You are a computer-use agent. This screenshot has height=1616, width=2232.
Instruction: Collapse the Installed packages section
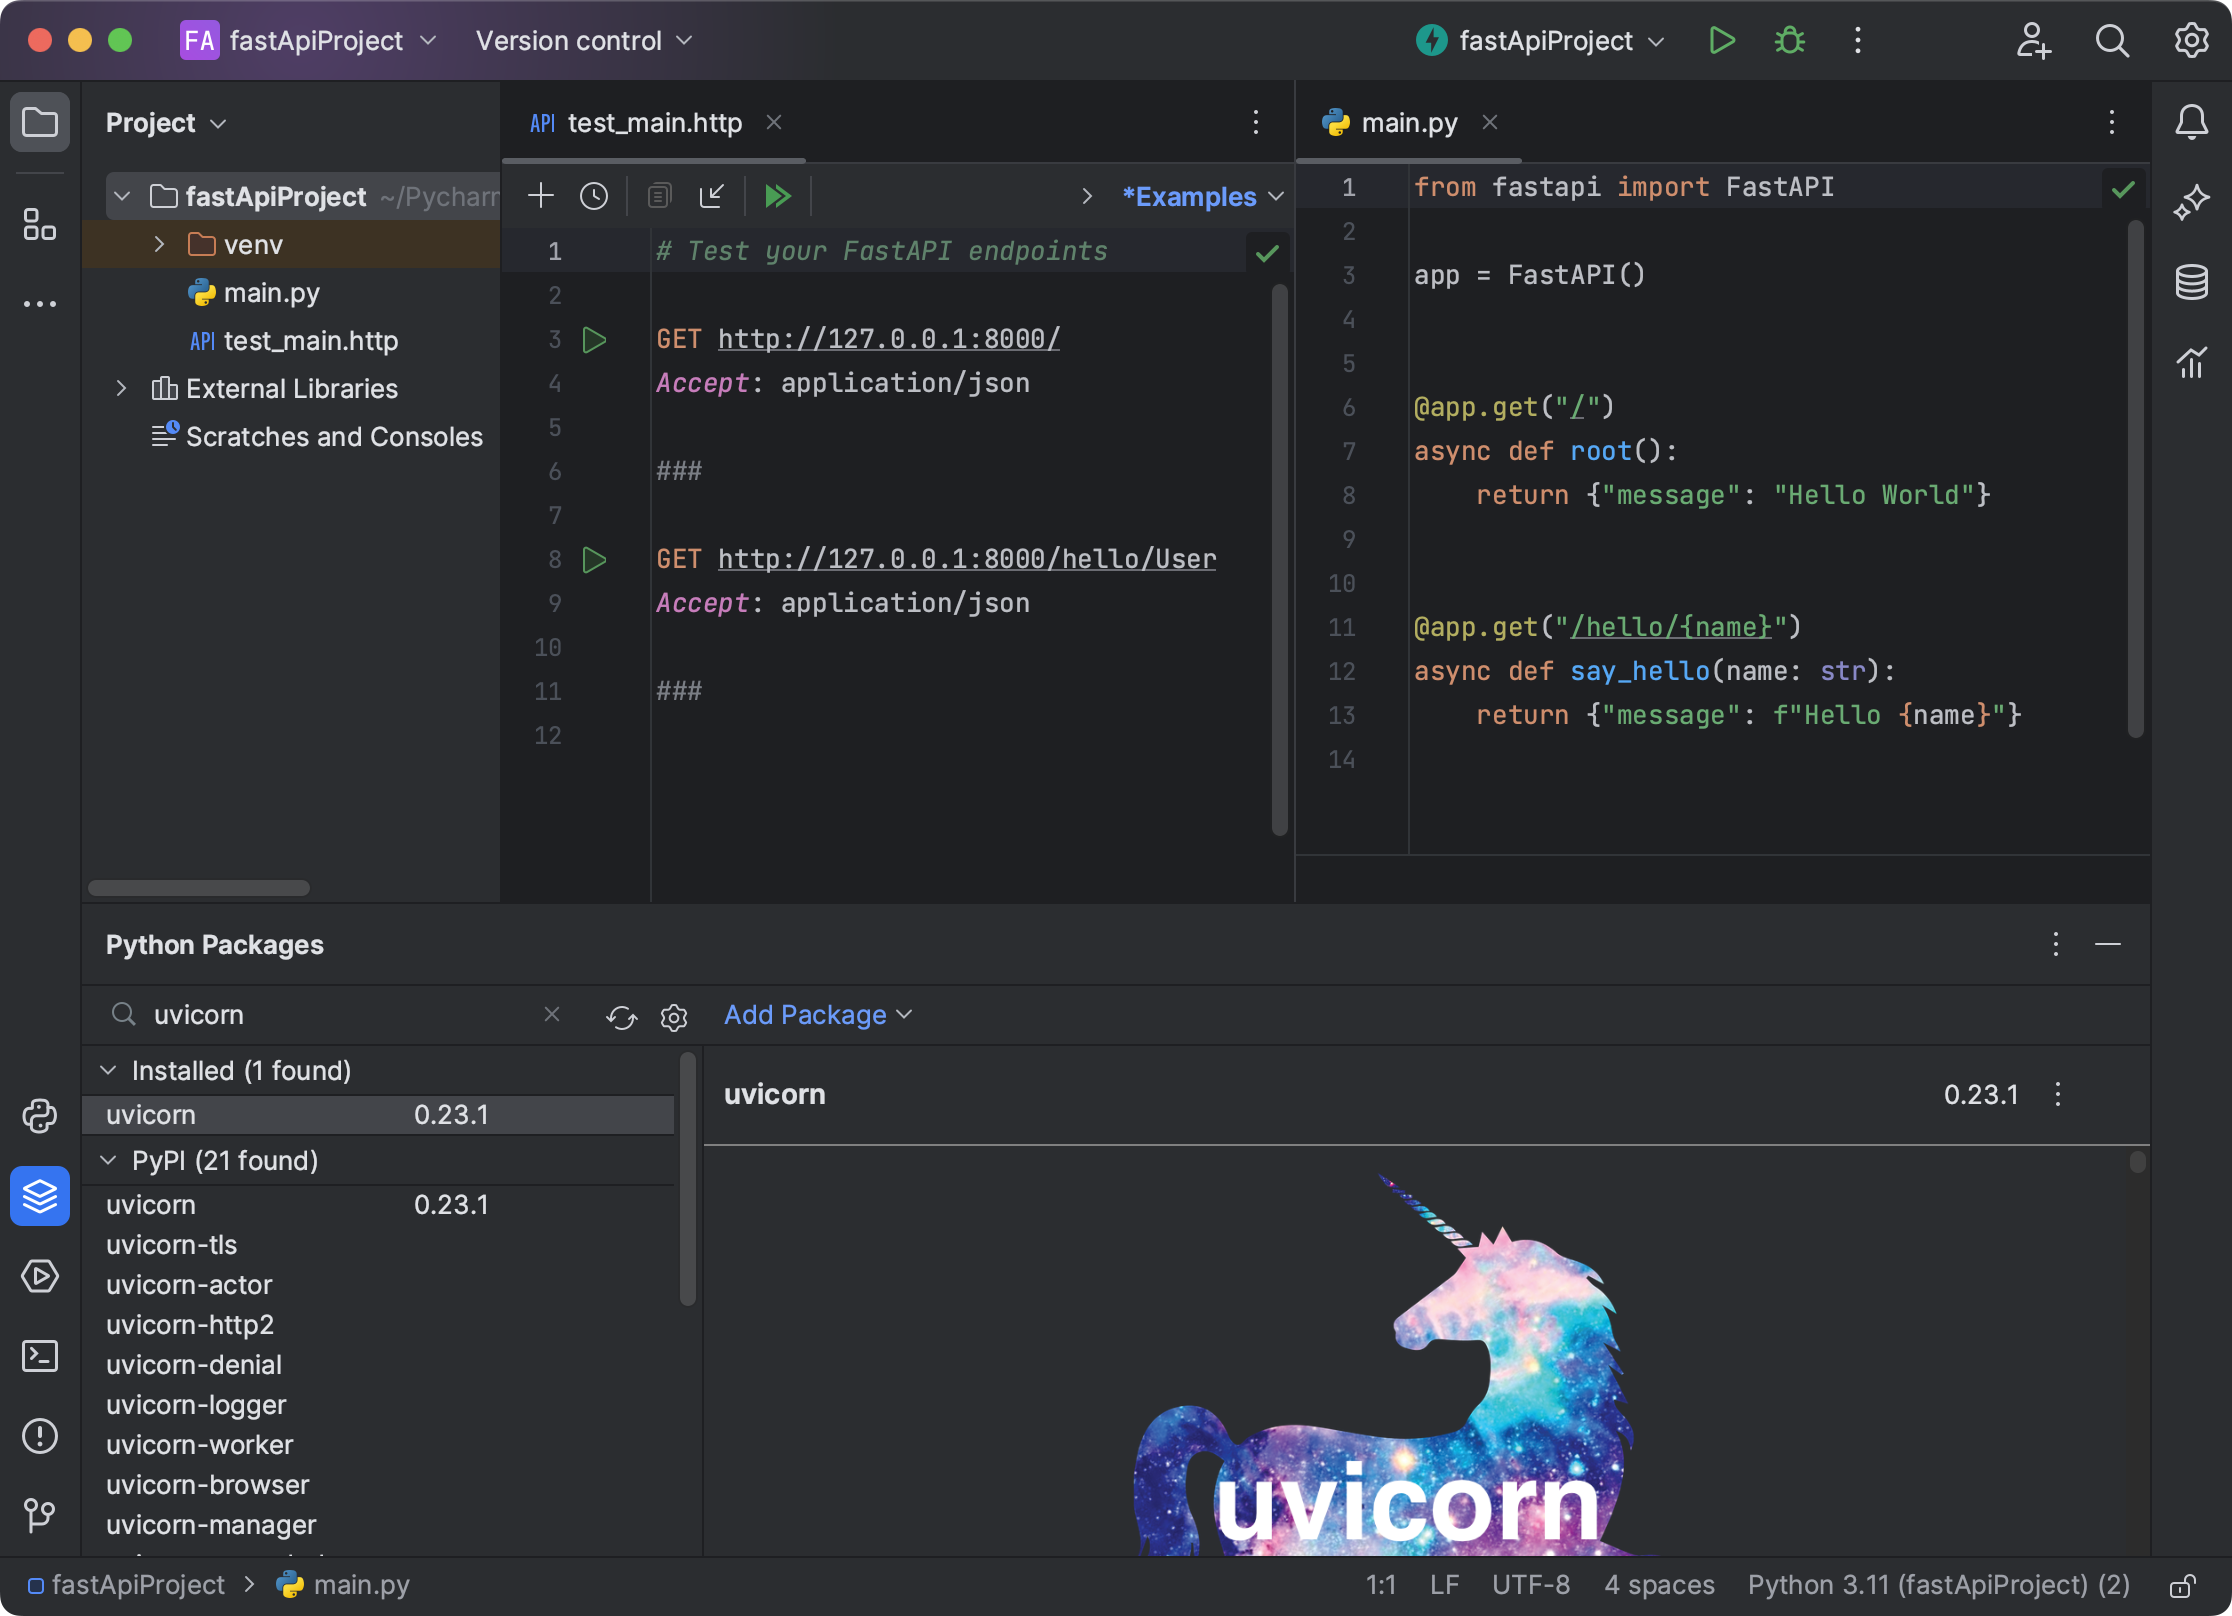tap(109, 1070)
